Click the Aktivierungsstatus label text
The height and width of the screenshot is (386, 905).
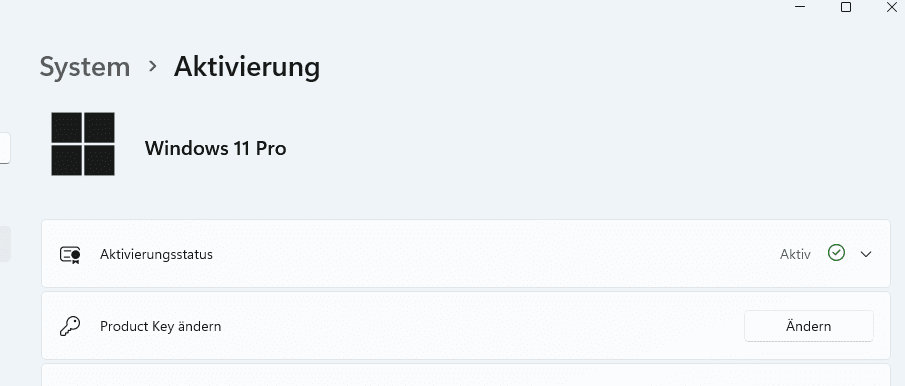(x=156, y=254)
